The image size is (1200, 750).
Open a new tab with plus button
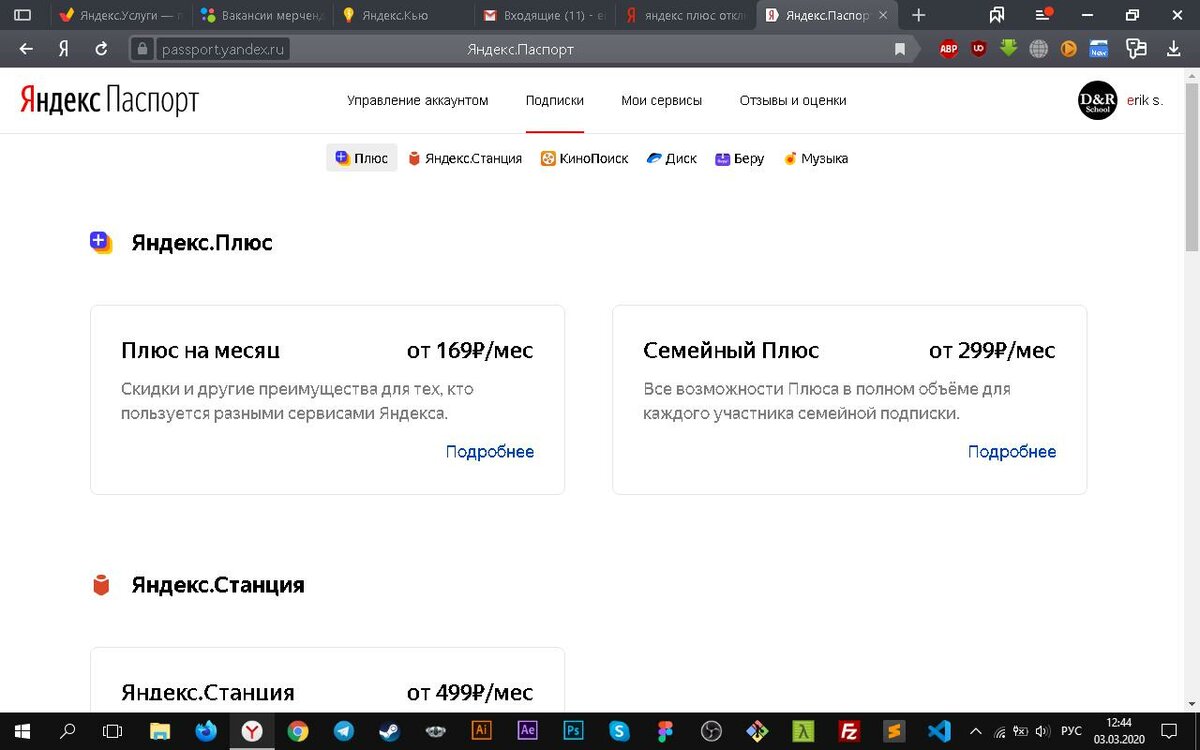pos(919,15)
